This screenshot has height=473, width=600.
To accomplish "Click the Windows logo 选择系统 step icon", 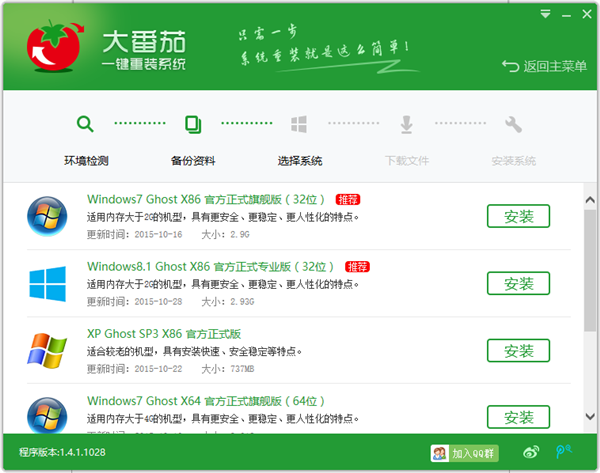I will 299,124.
